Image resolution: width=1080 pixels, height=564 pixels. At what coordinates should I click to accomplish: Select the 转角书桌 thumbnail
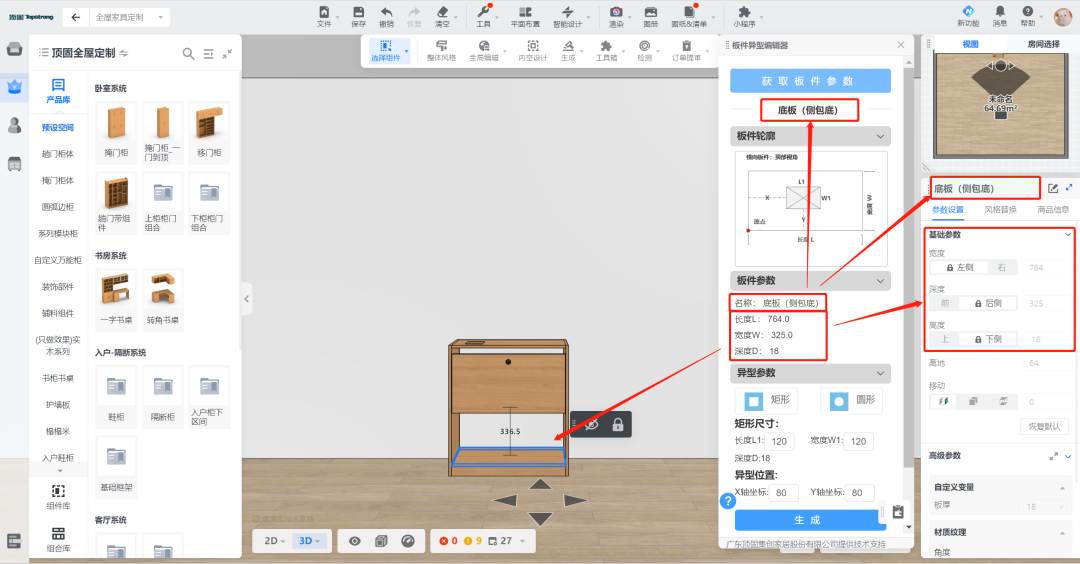coord(163,299)
